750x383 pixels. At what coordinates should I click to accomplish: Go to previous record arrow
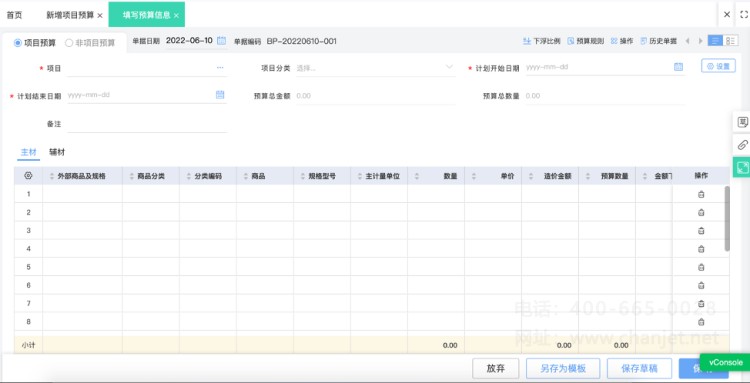[687, 41]
